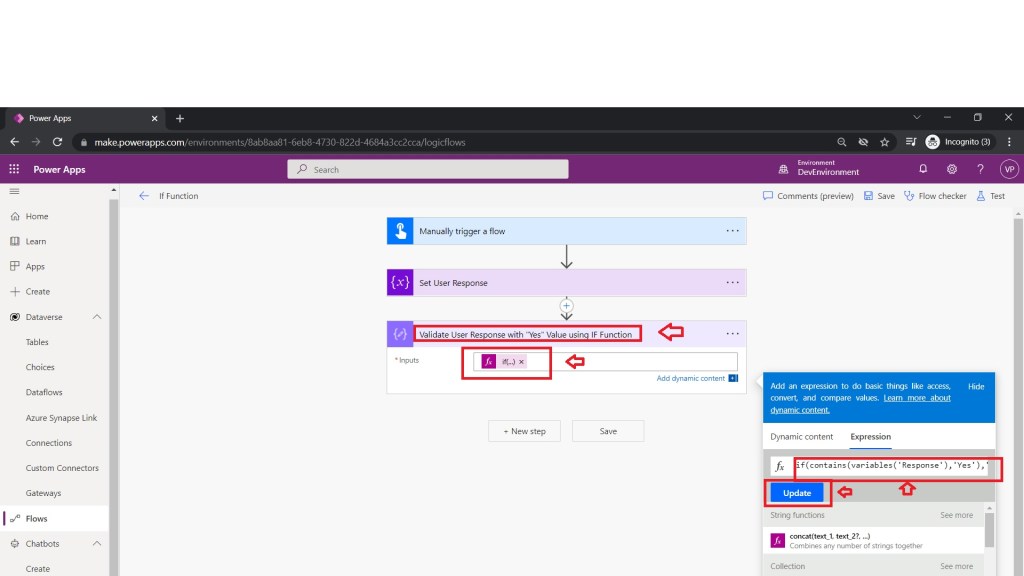Open the settings gear icon

(x=952, y=169)
